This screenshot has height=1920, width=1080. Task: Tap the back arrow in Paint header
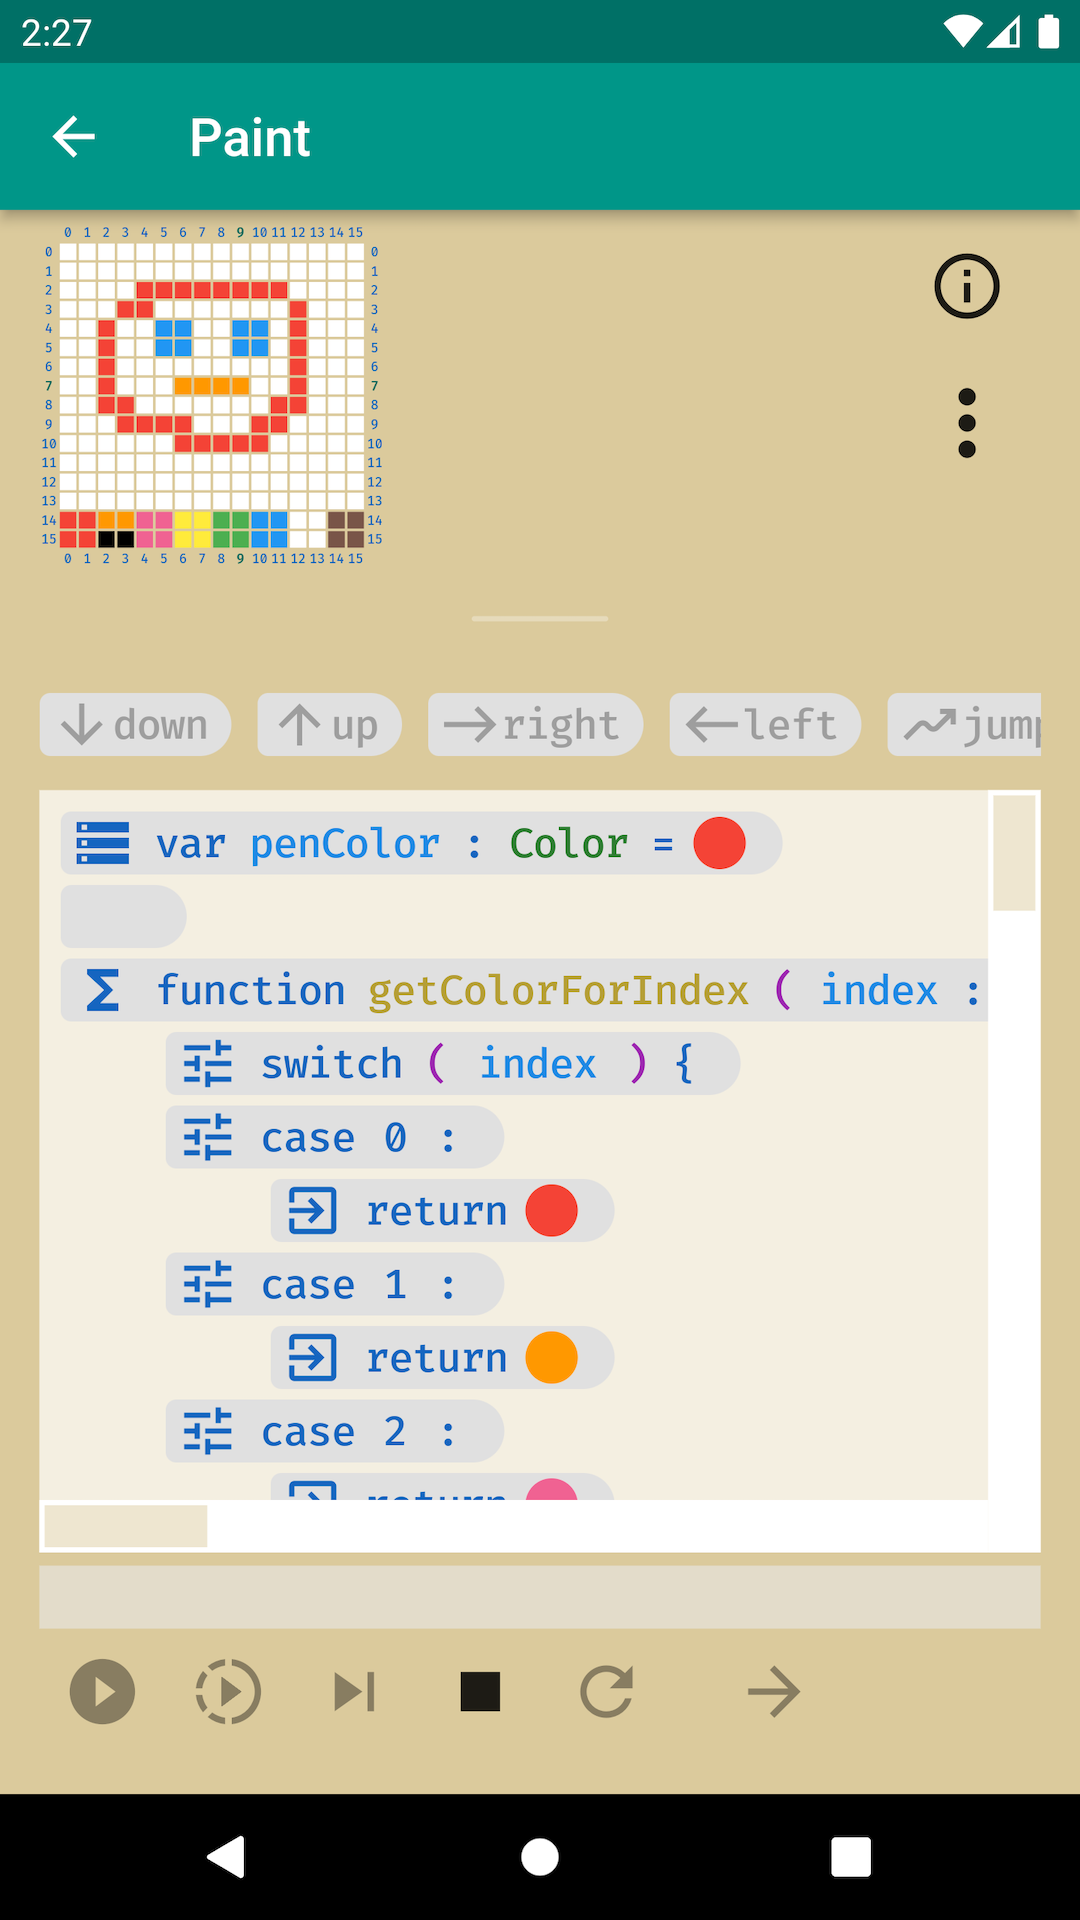[x=74, y=137]
